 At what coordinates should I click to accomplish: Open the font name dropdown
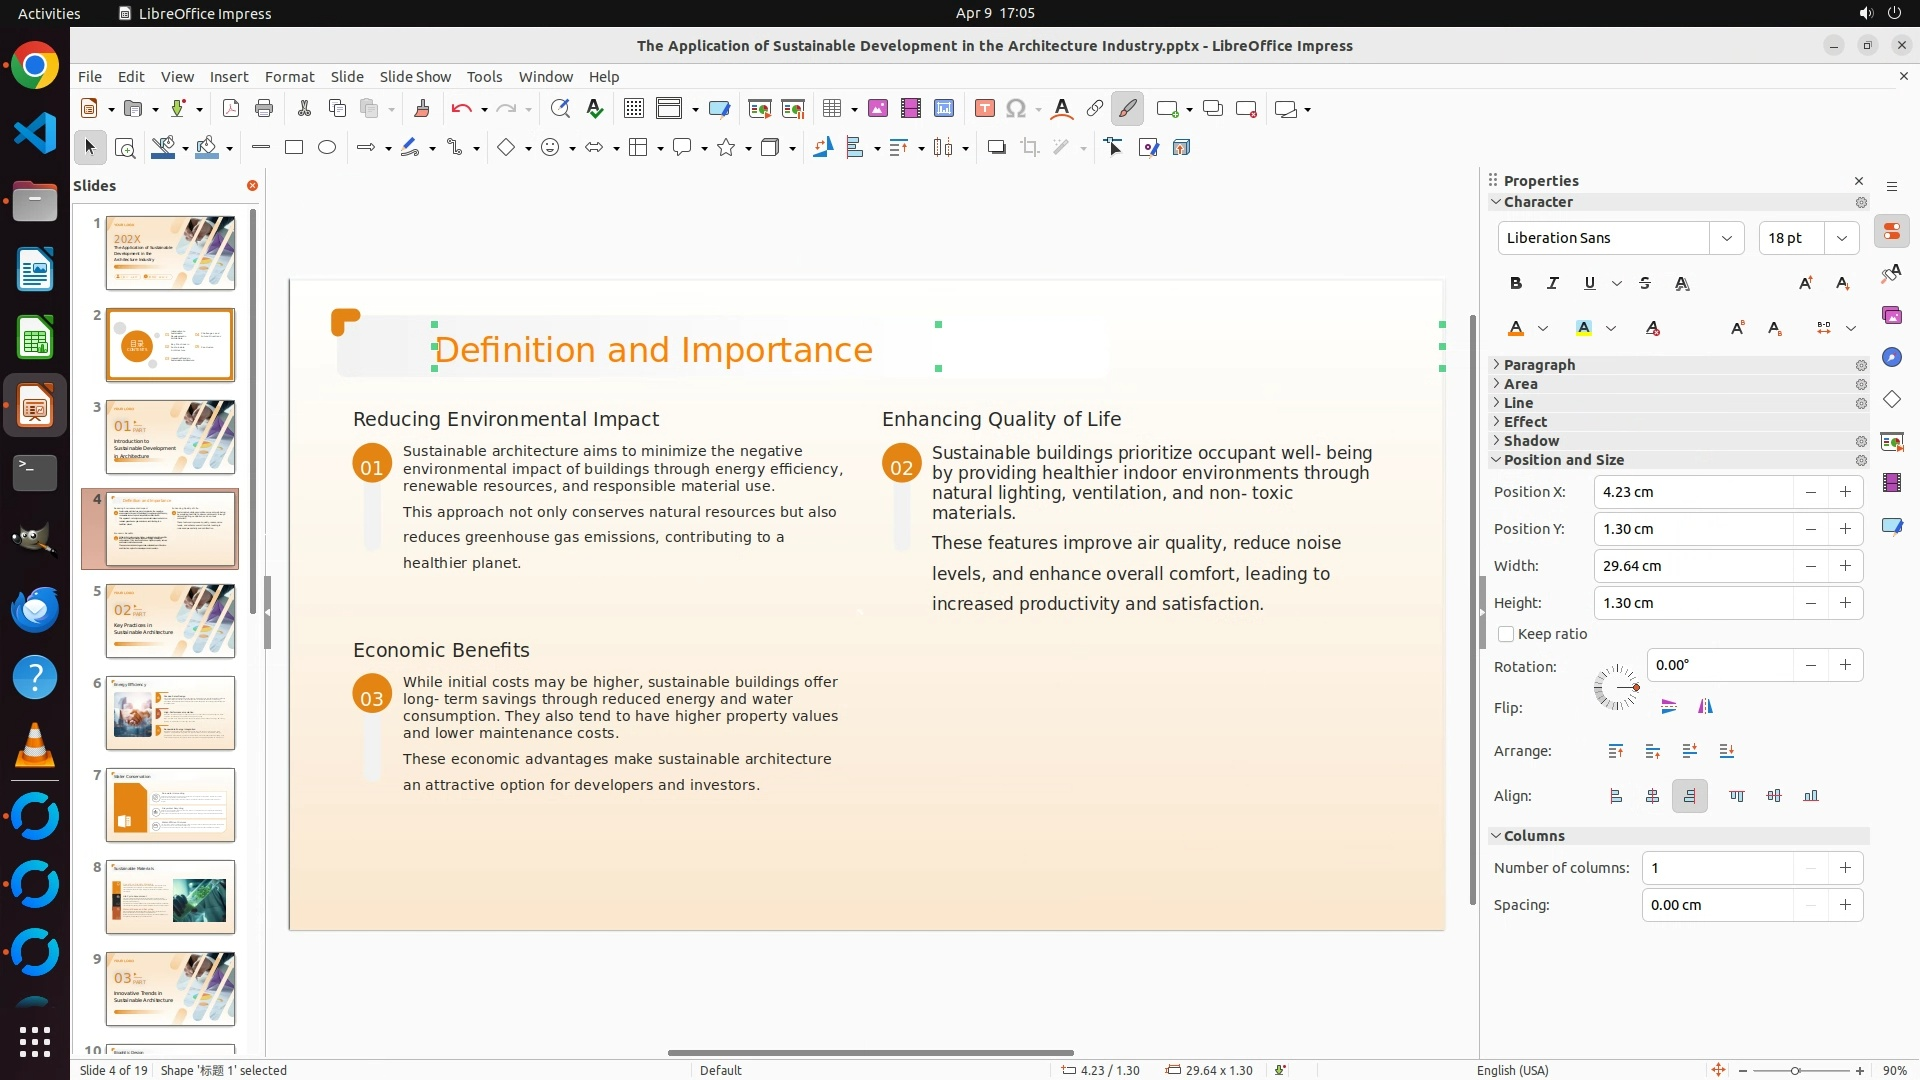(x=1726, y=238)
